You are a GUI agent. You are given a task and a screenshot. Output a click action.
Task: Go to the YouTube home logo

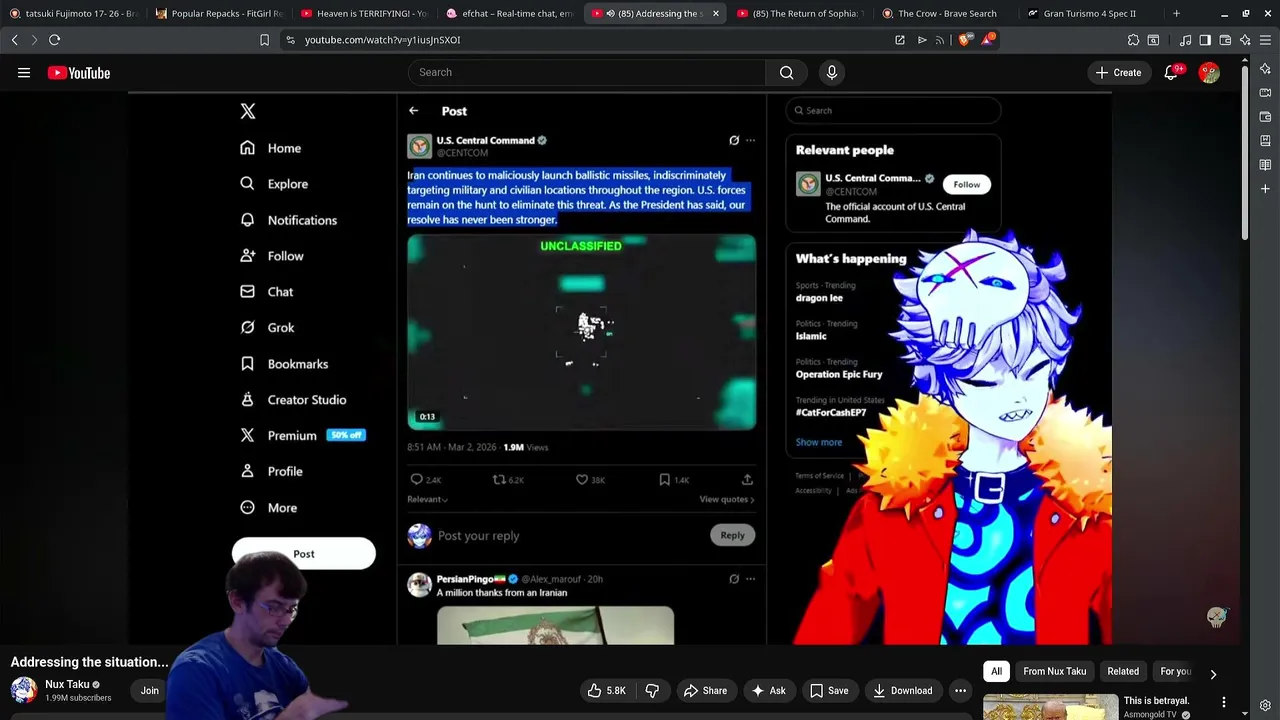point(79,72)
